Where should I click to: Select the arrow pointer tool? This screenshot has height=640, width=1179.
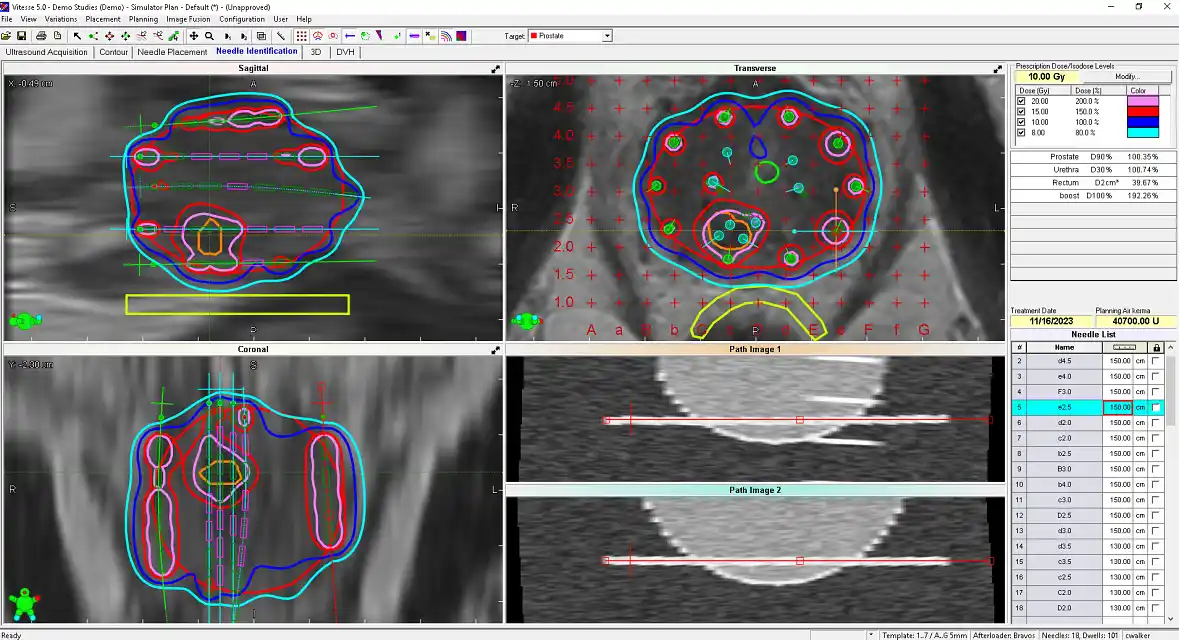point(77,36)
